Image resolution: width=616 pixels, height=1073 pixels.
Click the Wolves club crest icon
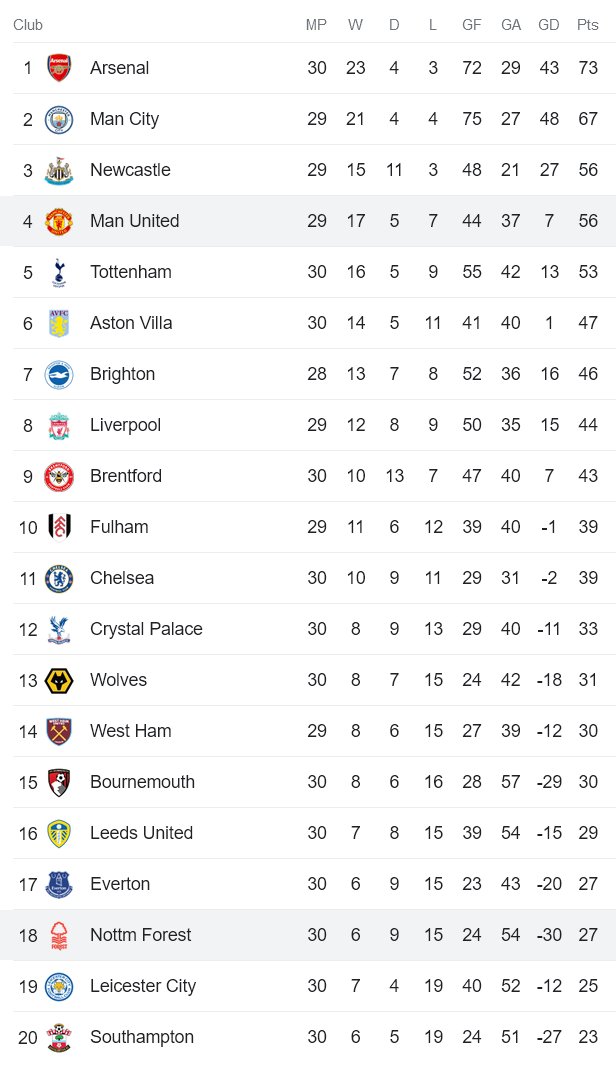coord(59,680)
